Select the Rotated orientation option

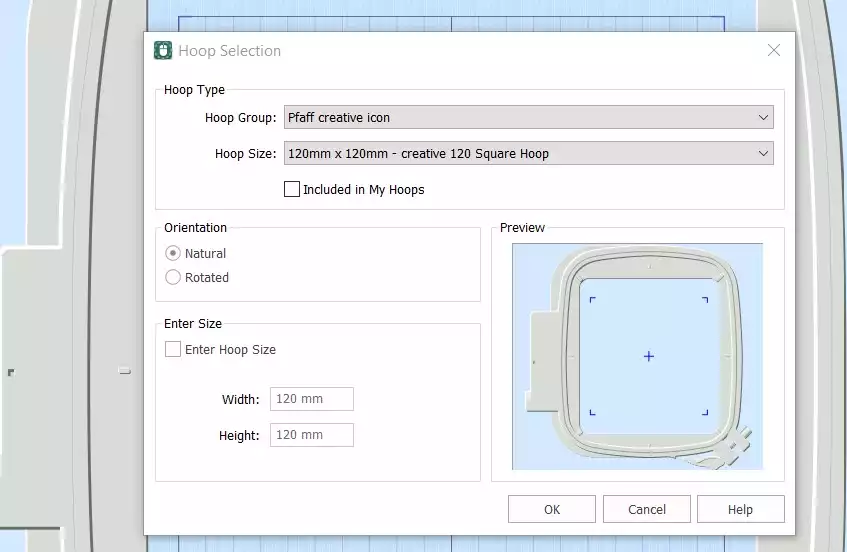click(173, 277)
